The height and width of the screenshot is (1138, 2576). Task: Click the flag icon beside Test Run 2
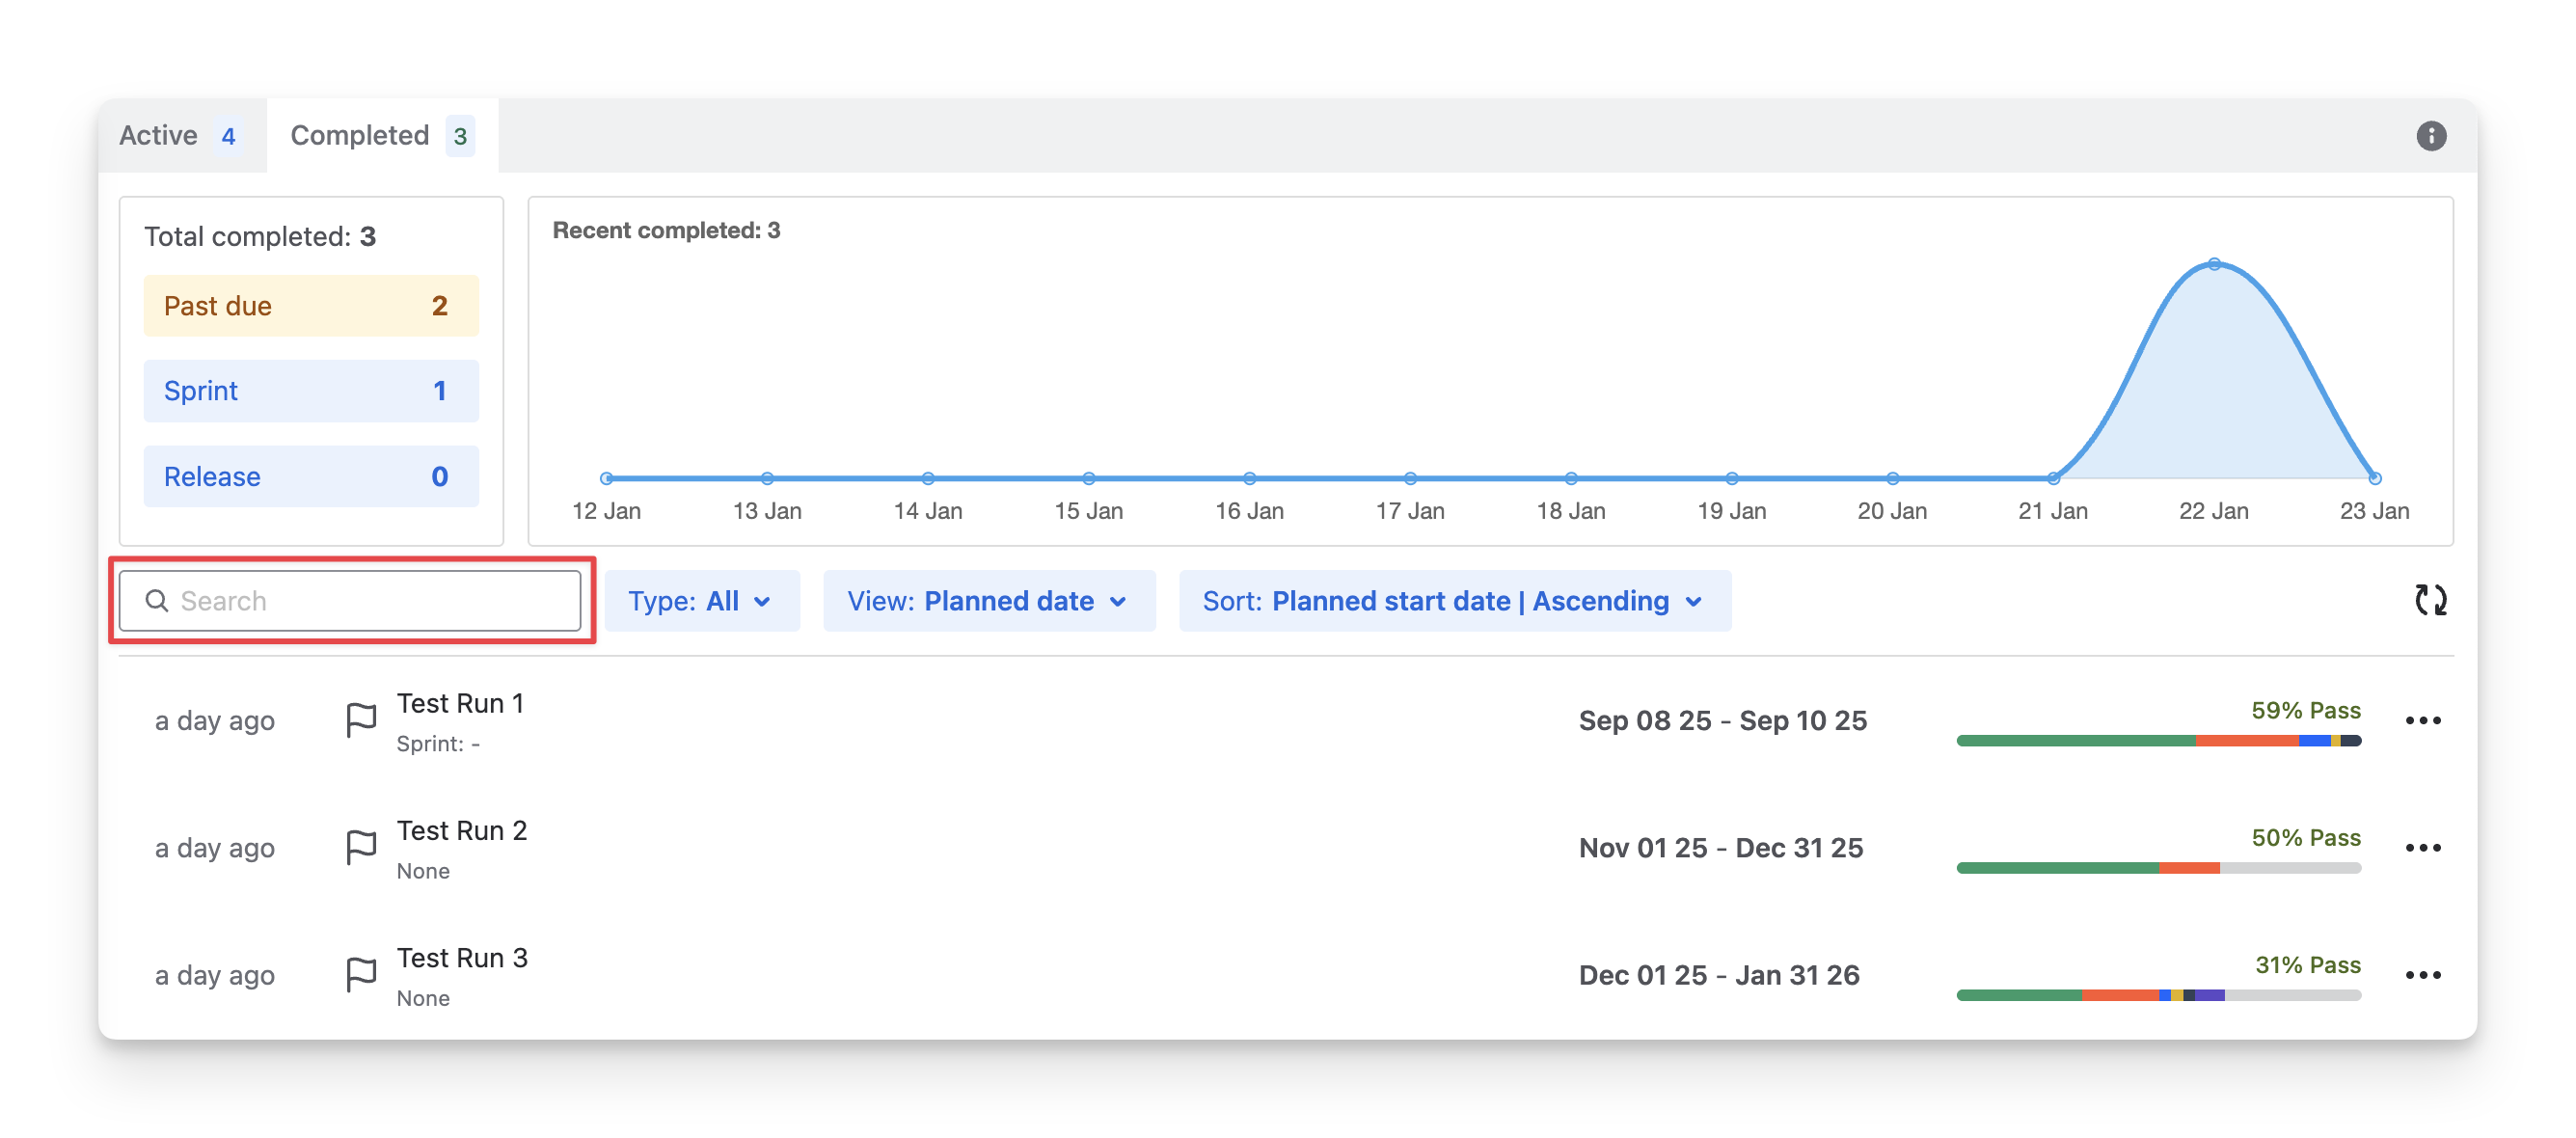point(361,847)
